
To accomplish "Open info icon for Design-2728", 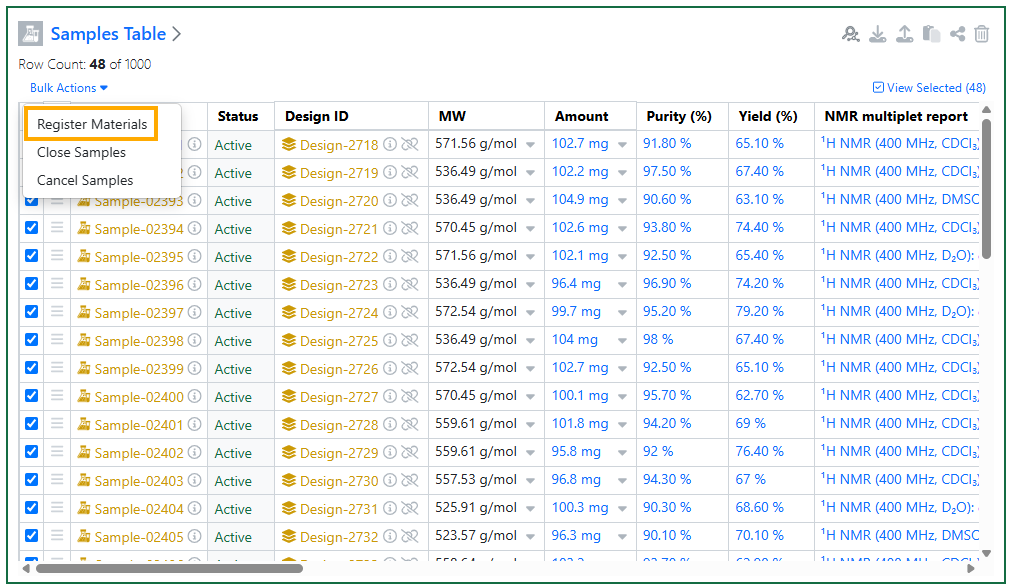I will click(x=390, y=424).
